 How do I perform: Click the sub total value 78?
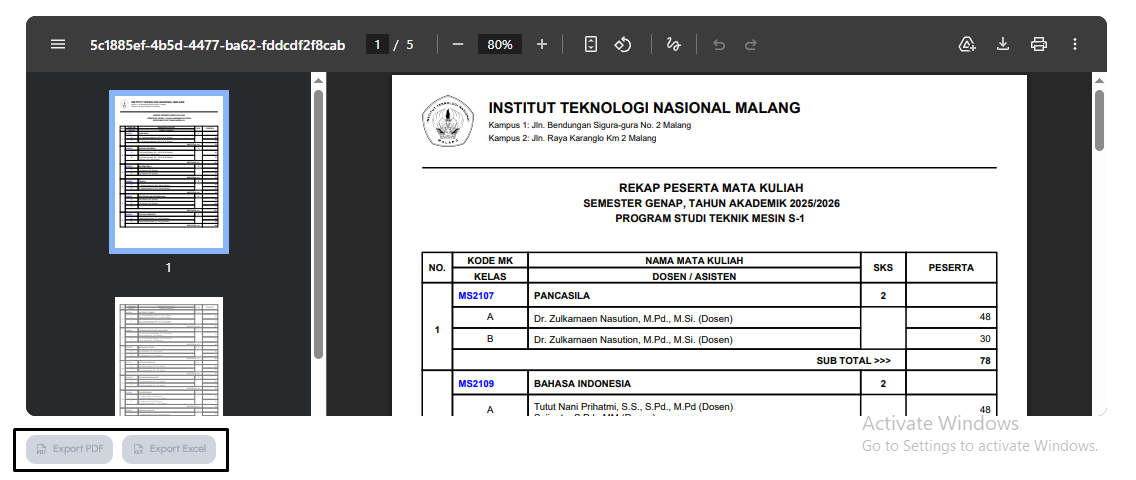coord(985,361)
